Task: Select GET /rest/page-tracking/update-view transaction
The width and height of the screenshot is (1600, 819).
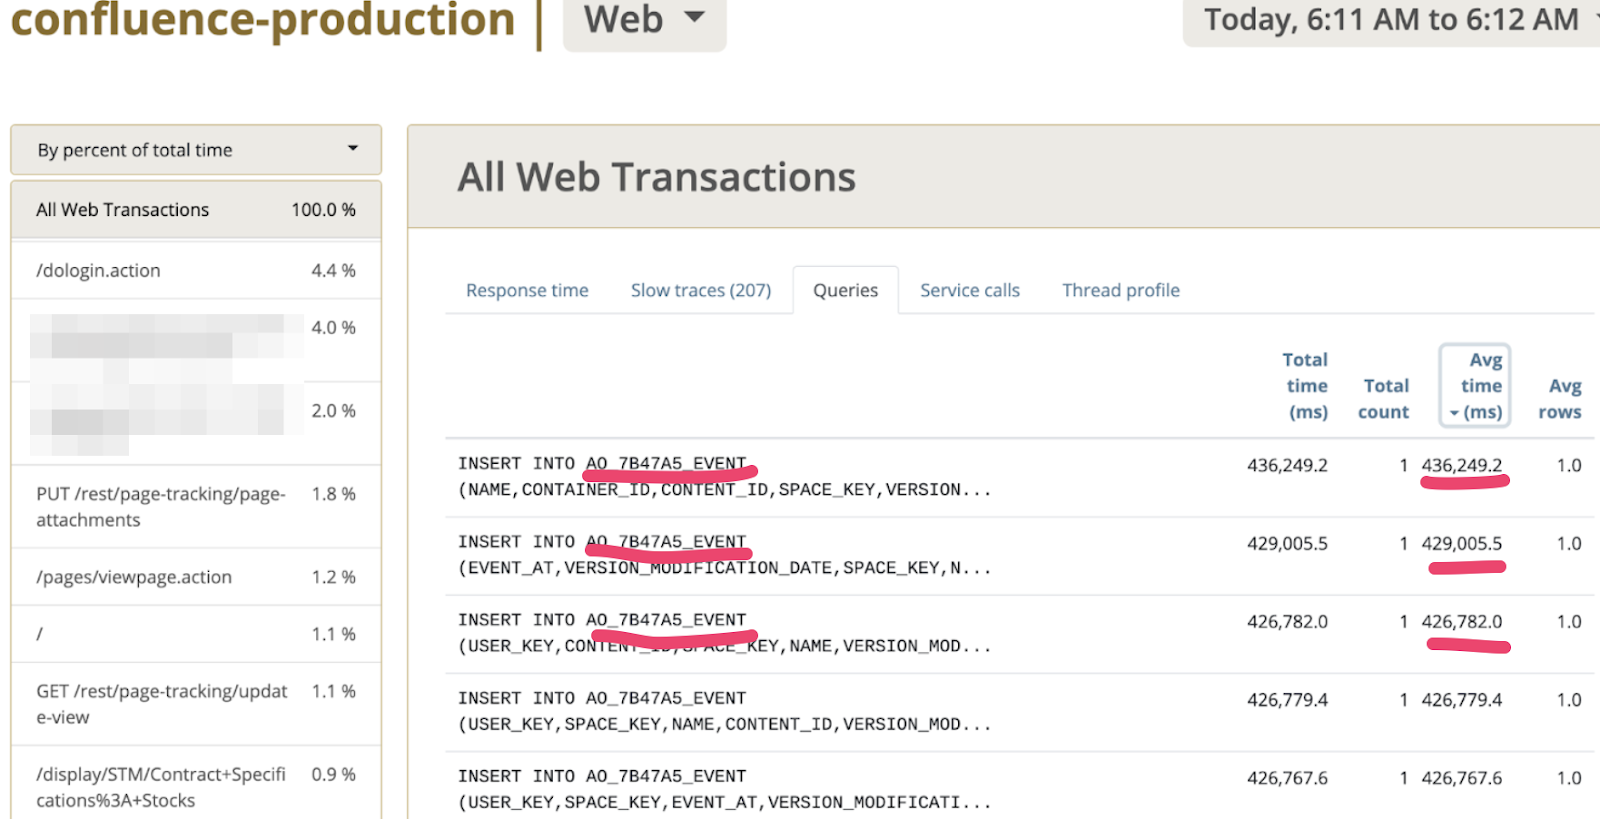Action: tap(196, 704)
